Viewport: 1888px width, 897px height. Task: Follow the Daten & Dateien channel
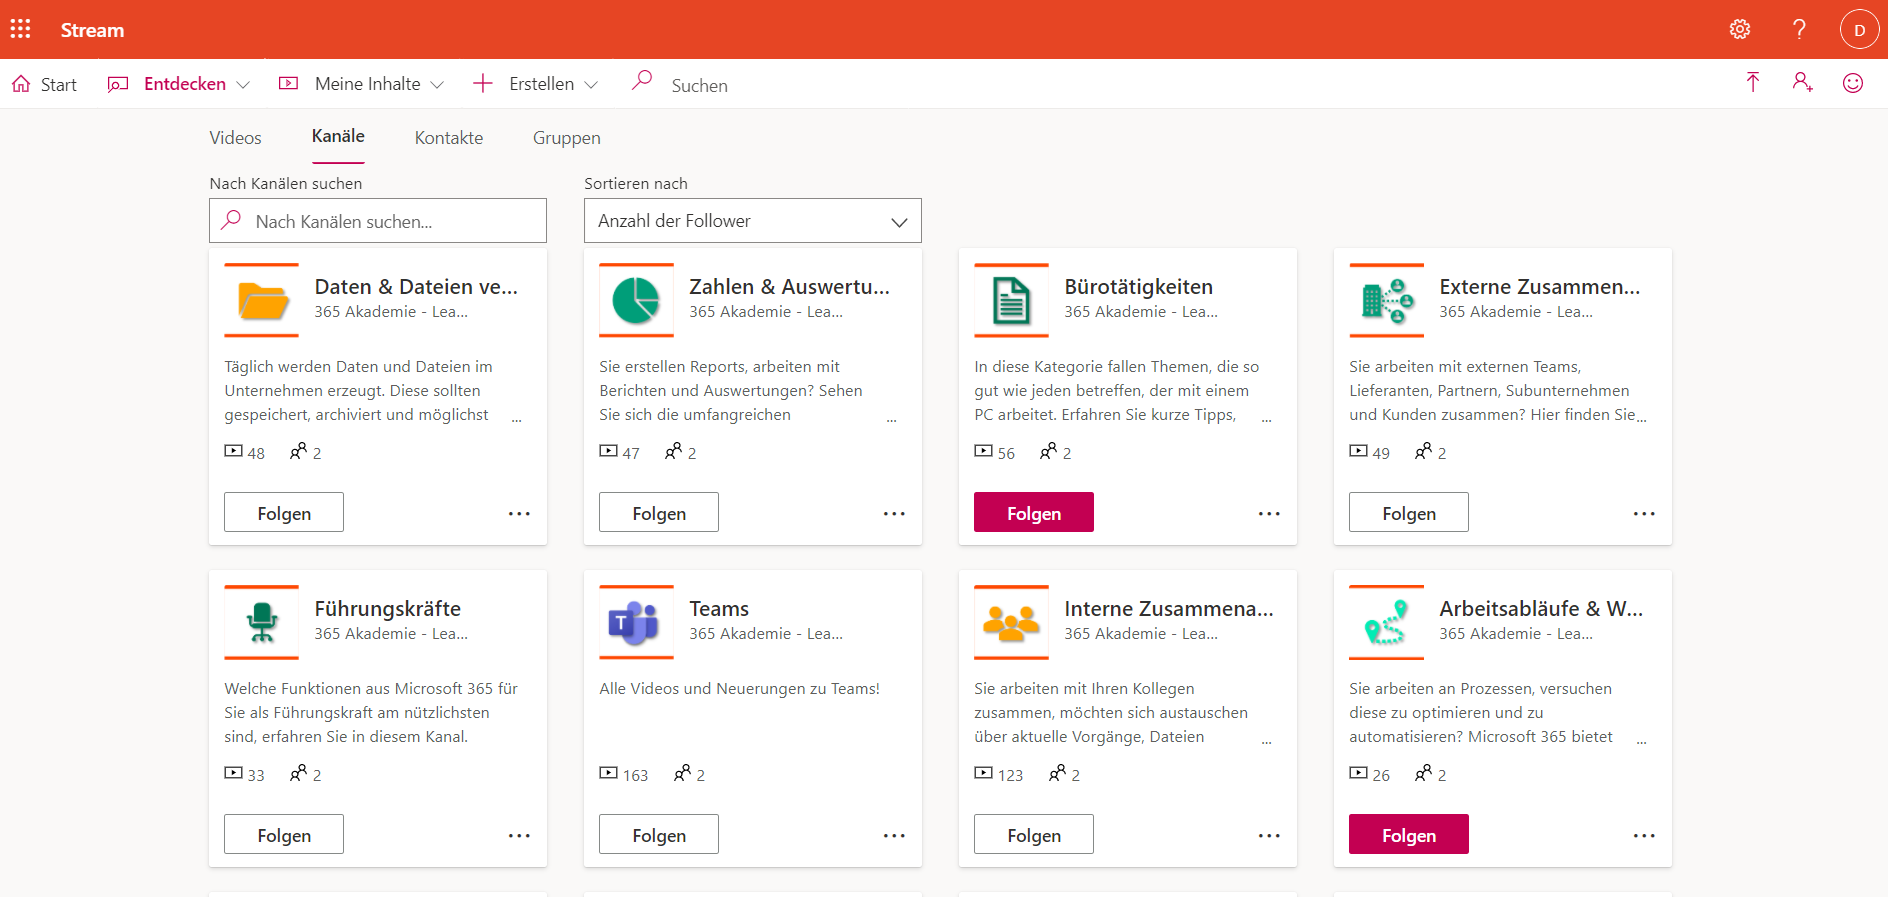click(284, 512)
